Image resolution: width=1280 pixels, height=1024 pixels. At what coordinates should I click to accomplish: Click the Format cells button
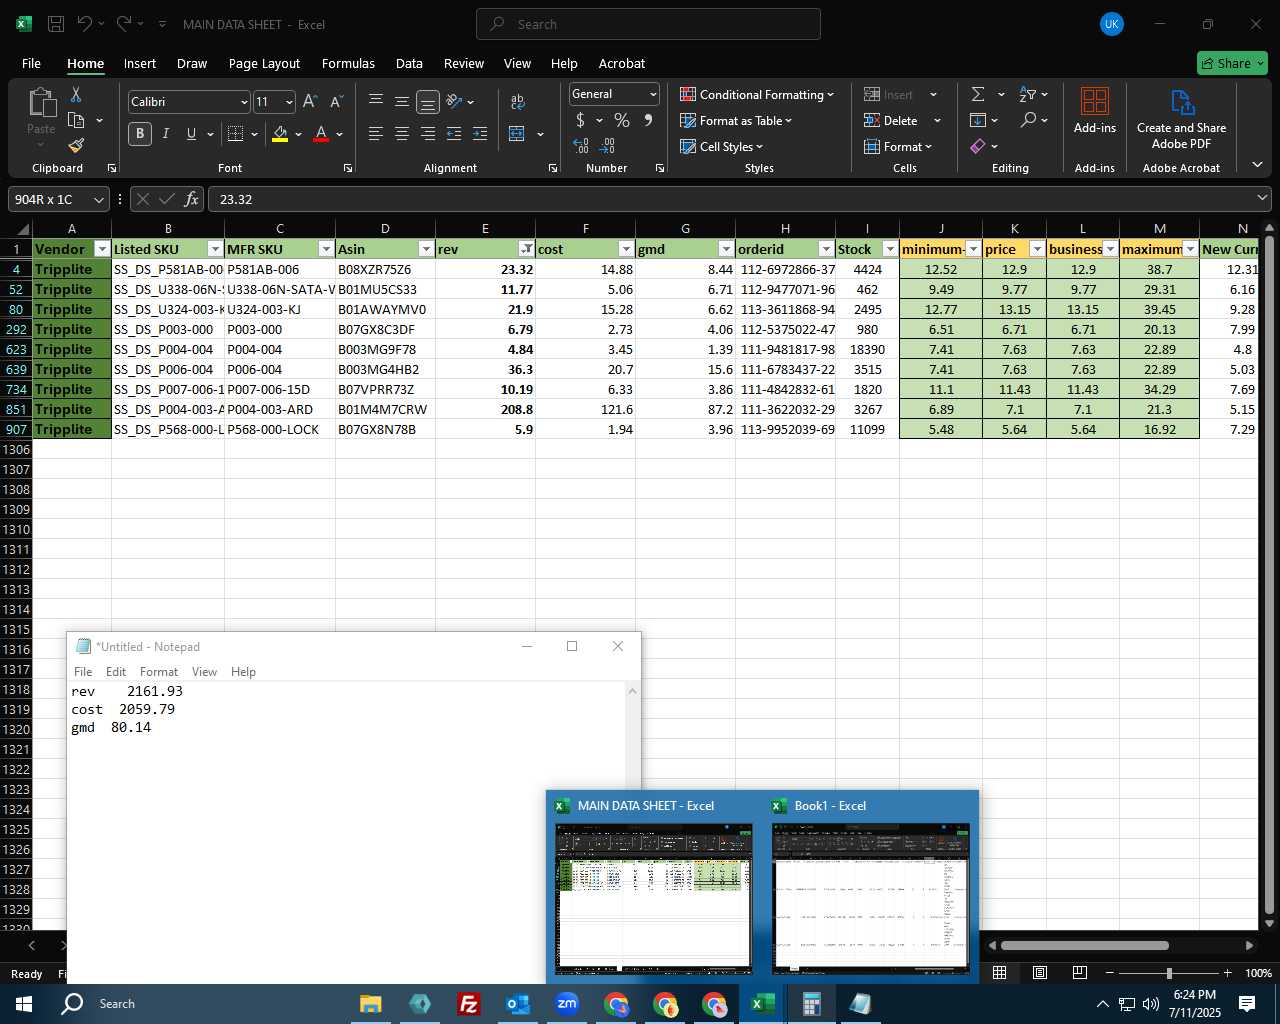[898, 146]
